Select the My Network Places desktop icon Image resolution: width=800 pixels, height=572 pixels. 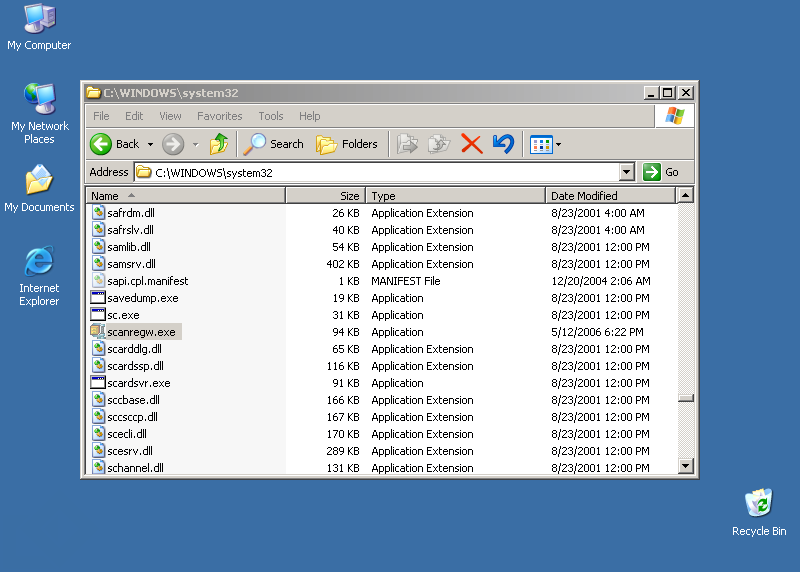coord(39,98)
